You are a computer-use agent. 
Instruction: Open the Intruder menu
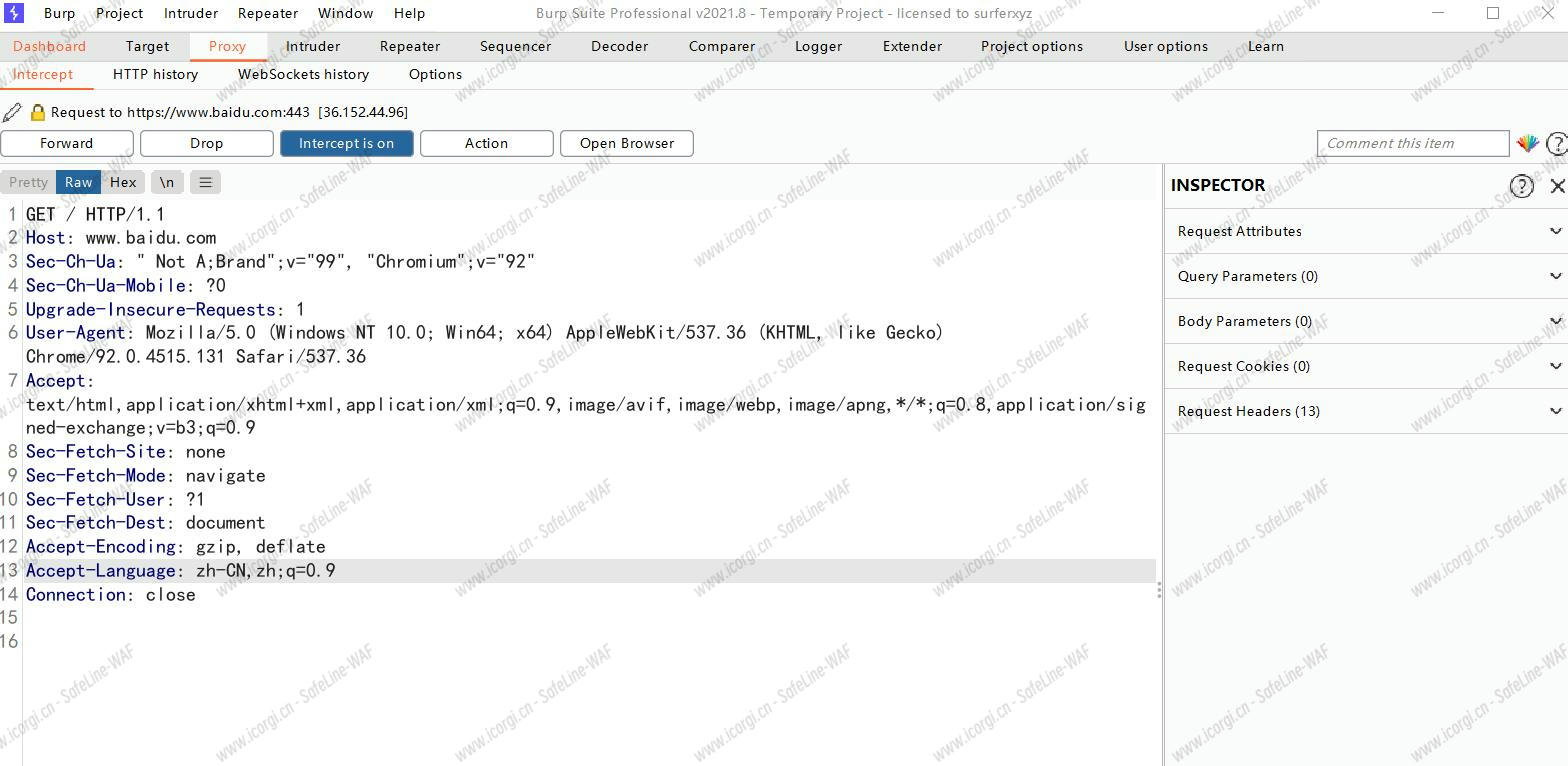[190, 13]
